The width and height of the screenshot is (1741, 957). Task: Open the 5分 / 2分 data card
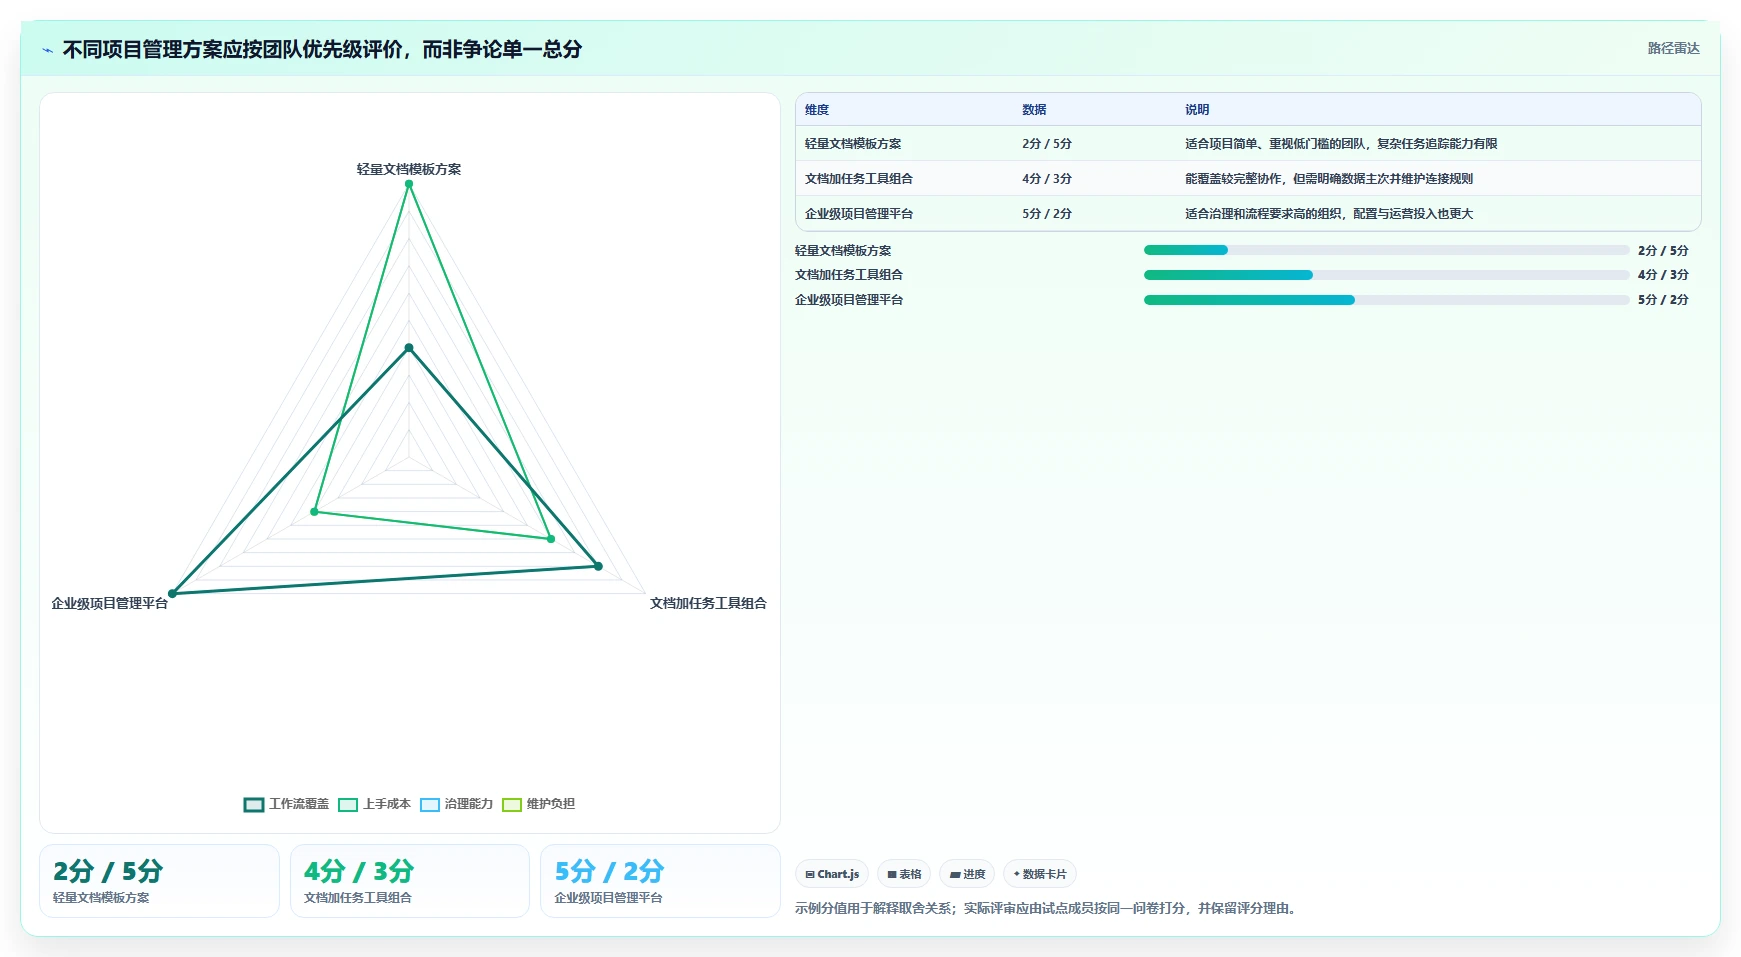point(660,881)
